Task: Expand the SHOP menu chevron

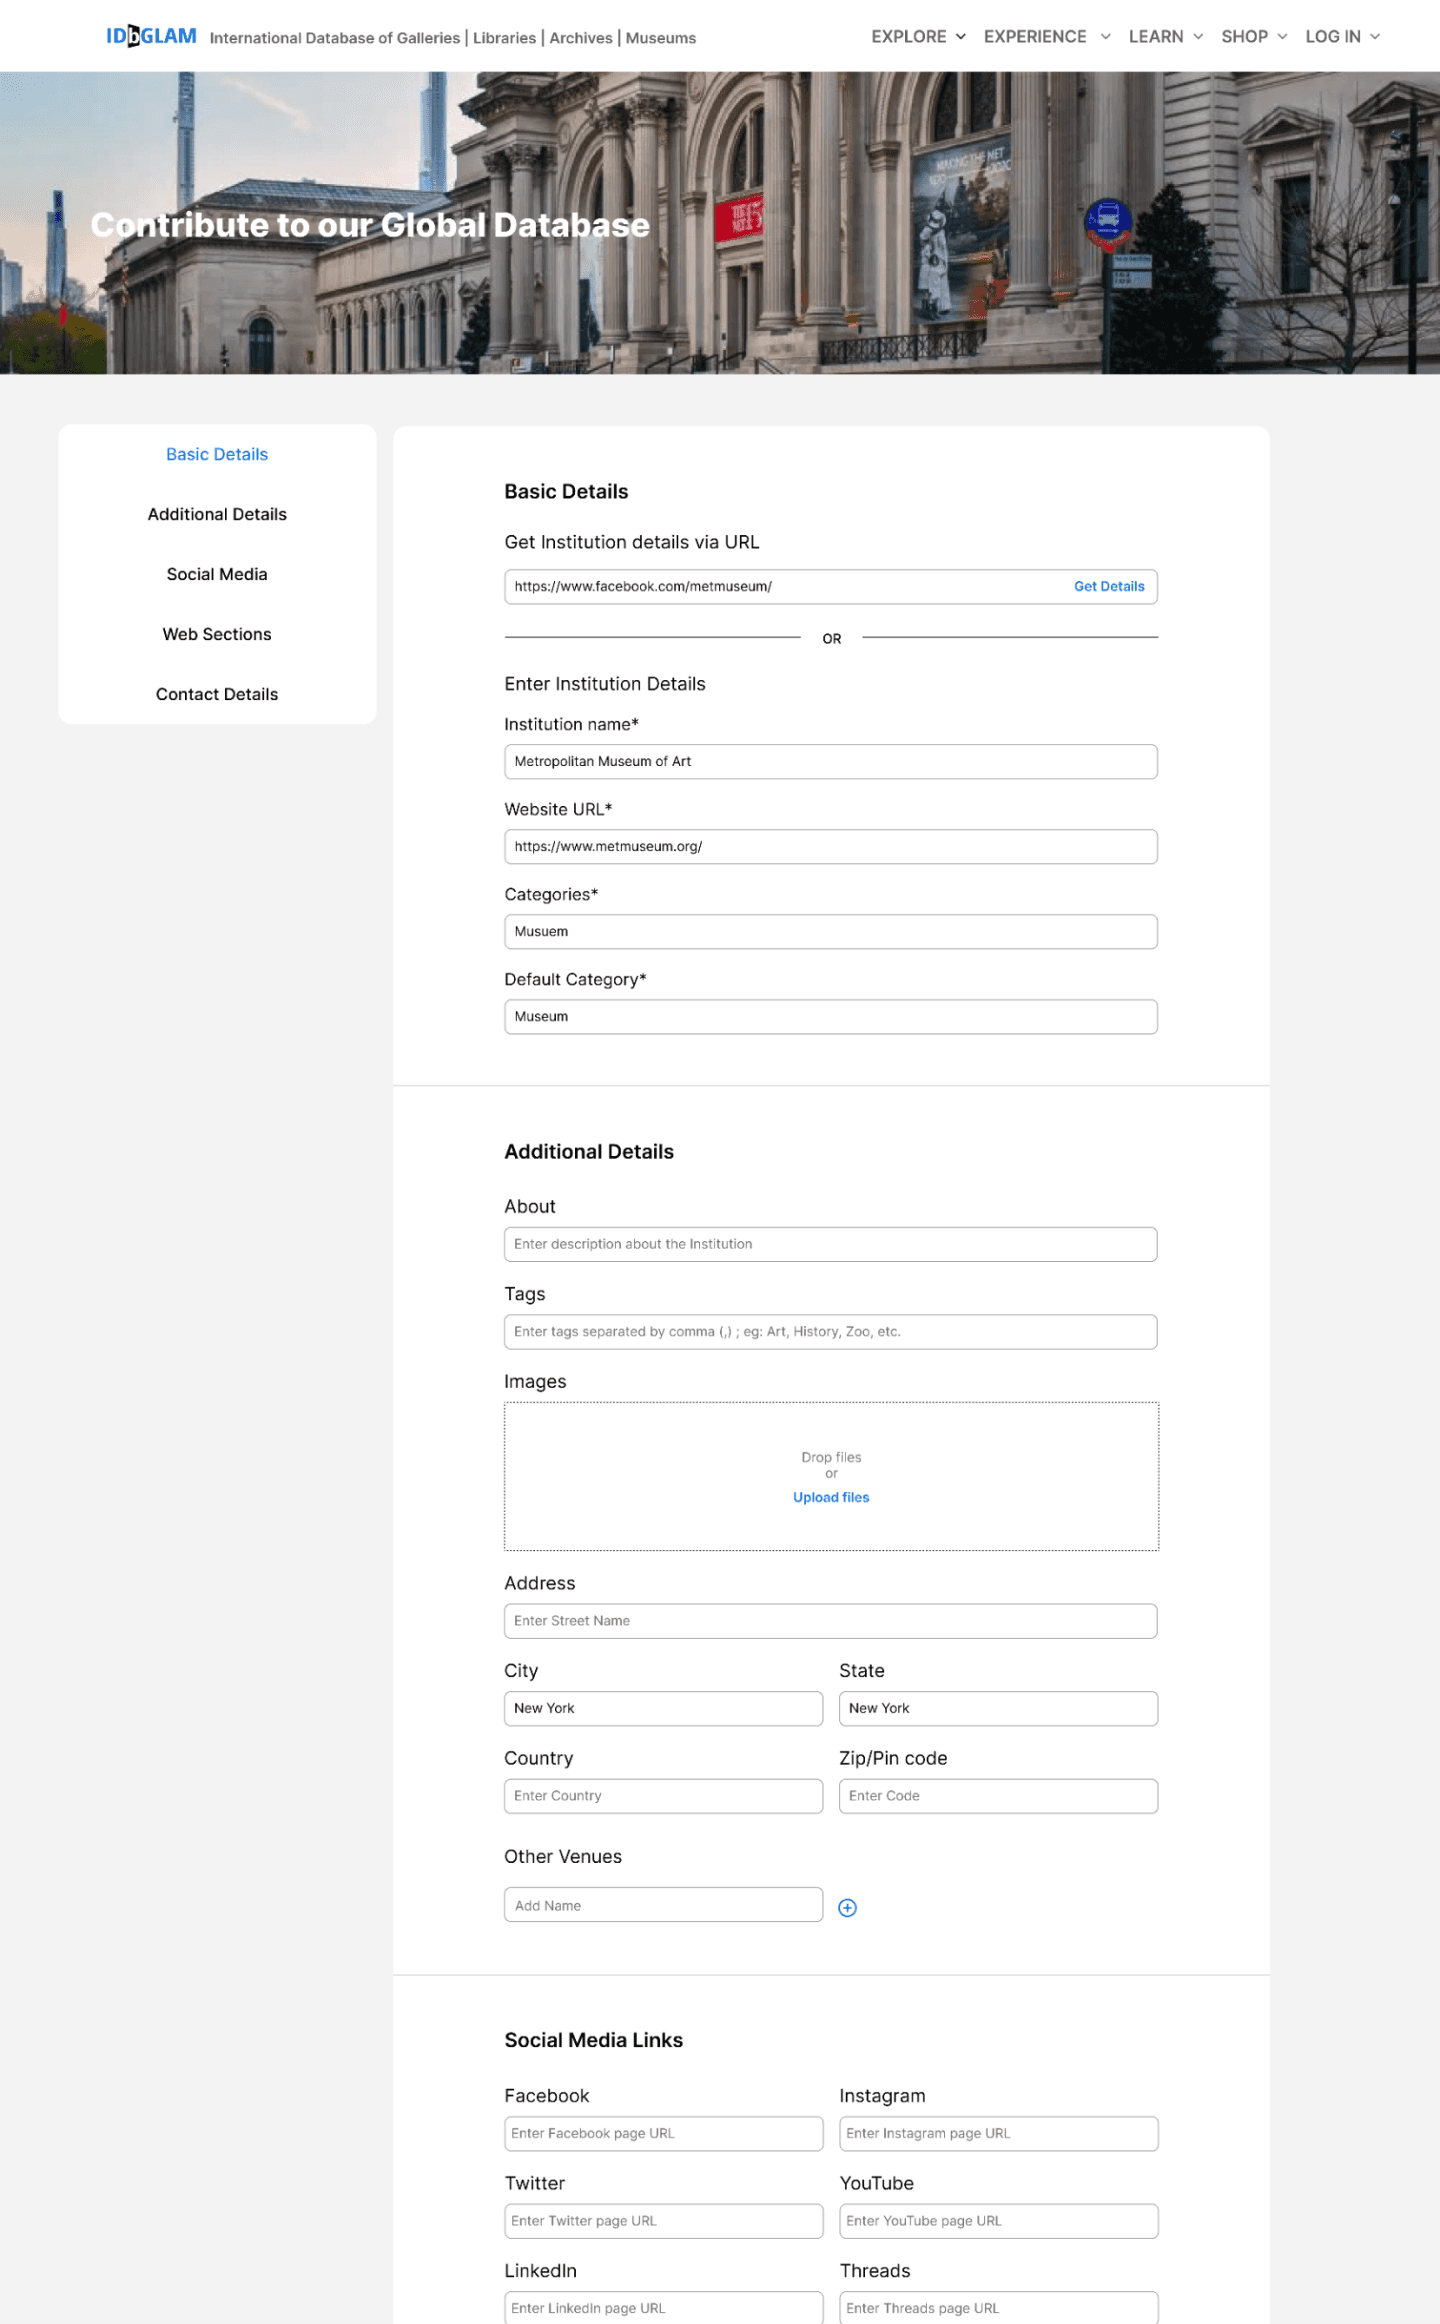Action: 1282,37
